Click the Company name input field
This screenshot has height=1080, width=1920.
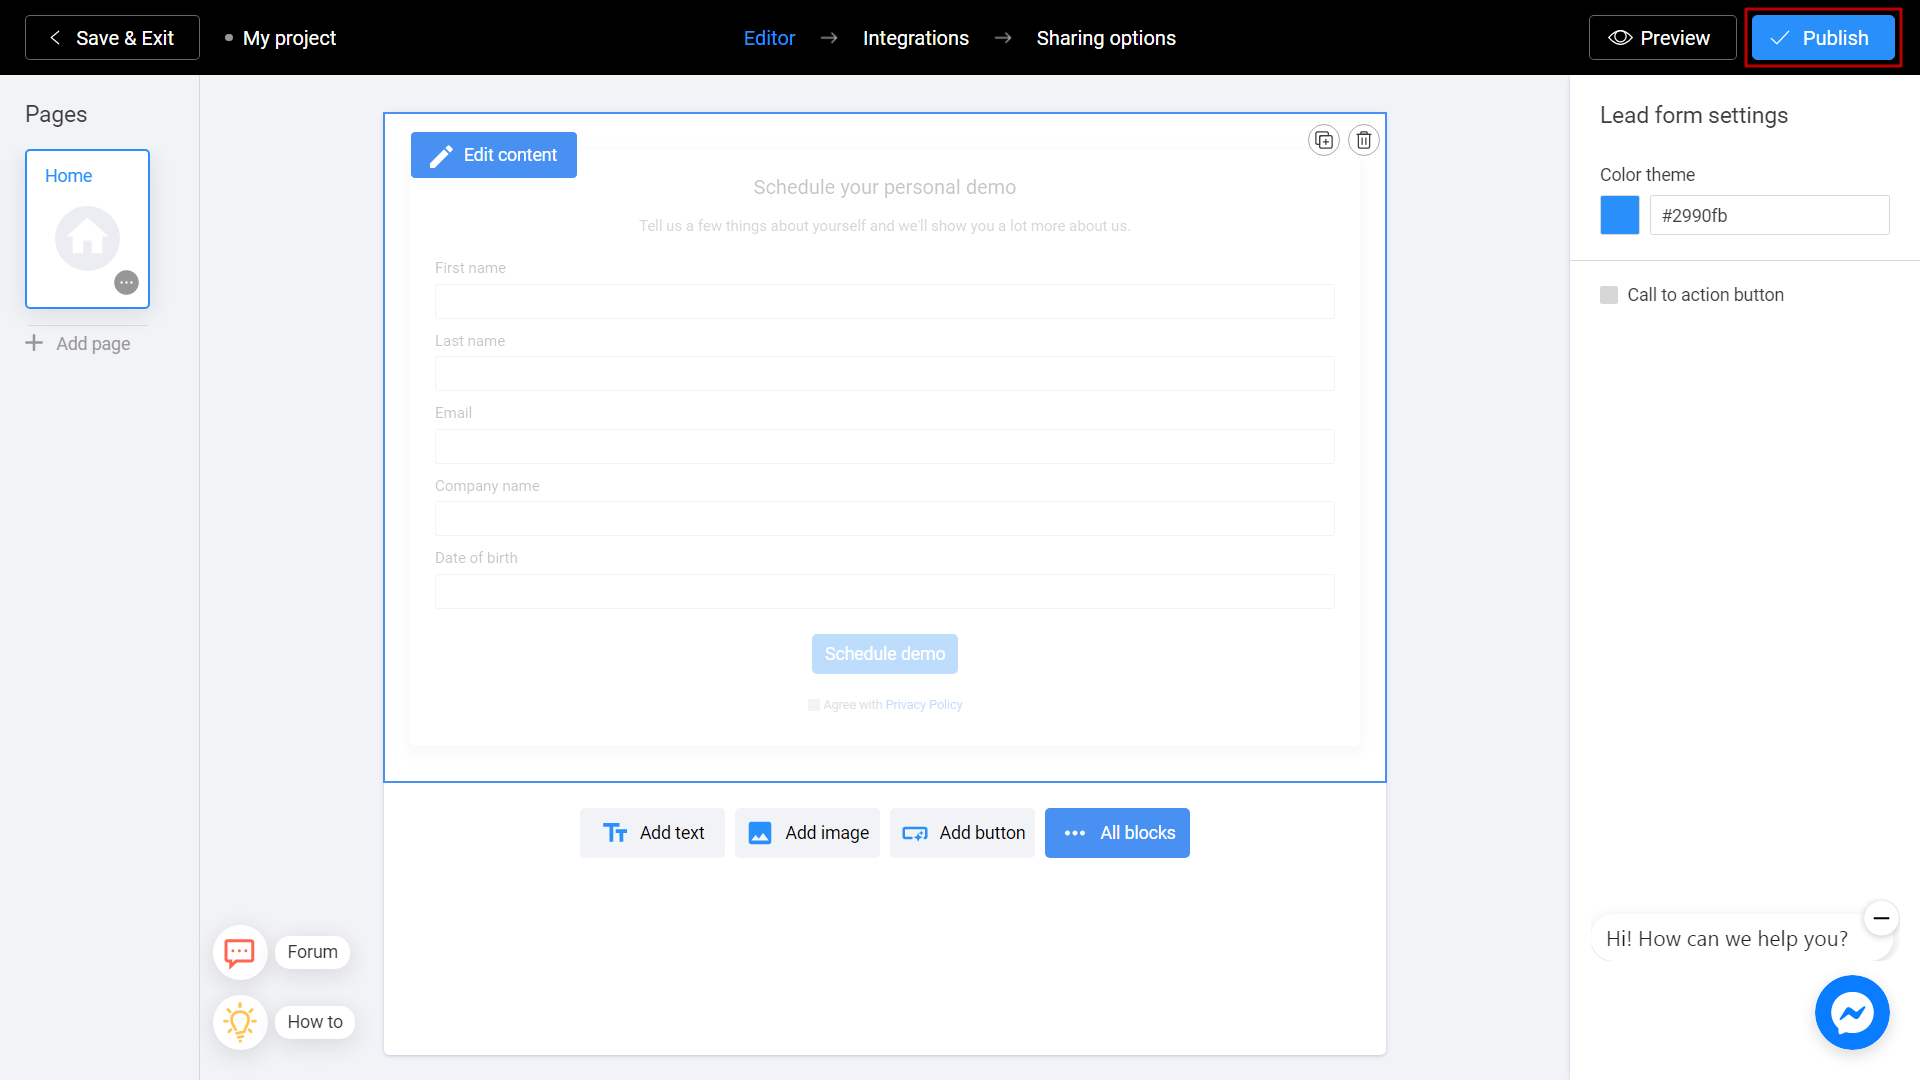pos(885,519)
